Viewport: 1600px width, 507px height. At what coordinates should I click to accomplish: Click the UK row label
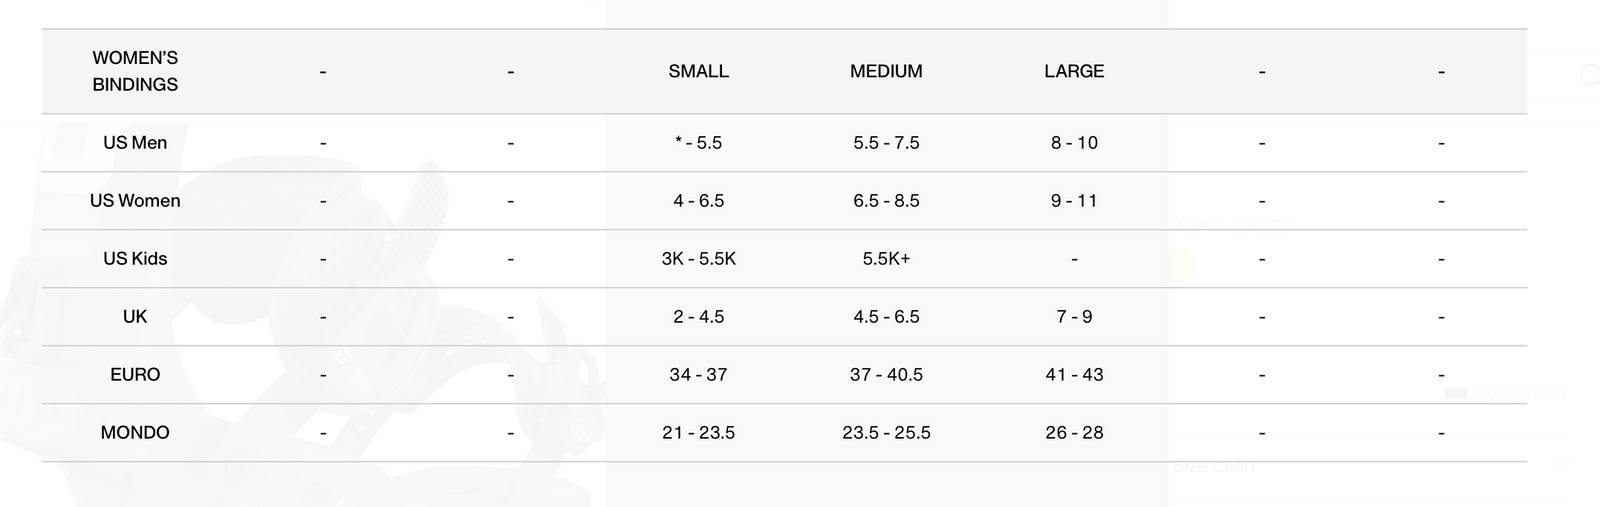coord(135,317)
